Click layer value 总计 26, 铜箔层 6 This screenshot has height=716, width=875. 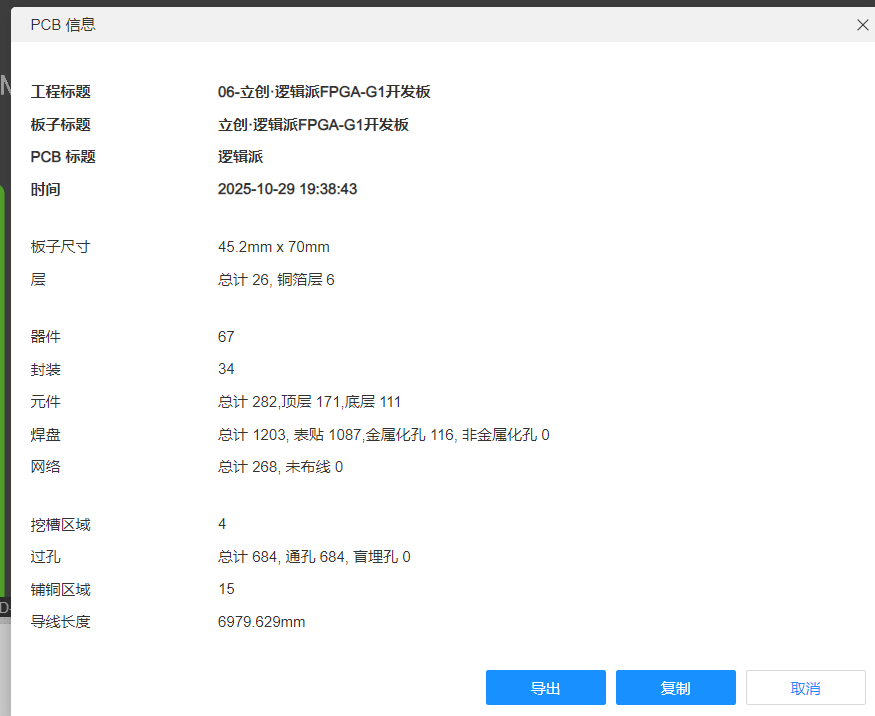pos(276,280)
